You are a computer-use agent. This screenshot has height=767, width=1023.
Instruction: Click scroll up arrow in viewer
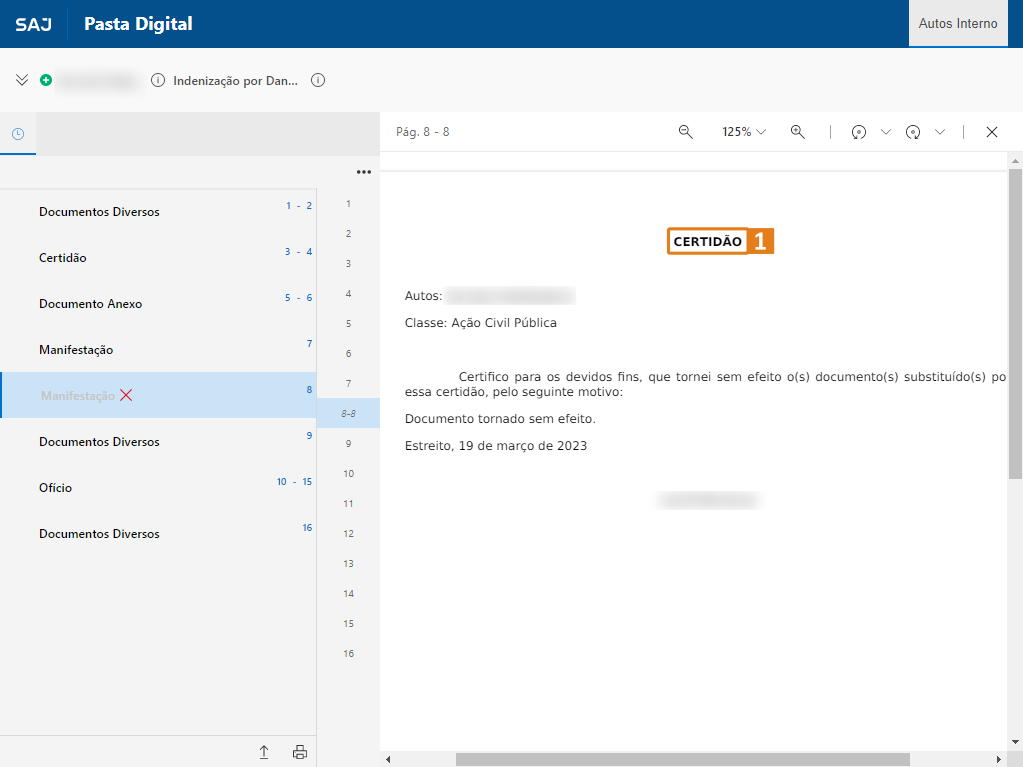click(1015, 160)
